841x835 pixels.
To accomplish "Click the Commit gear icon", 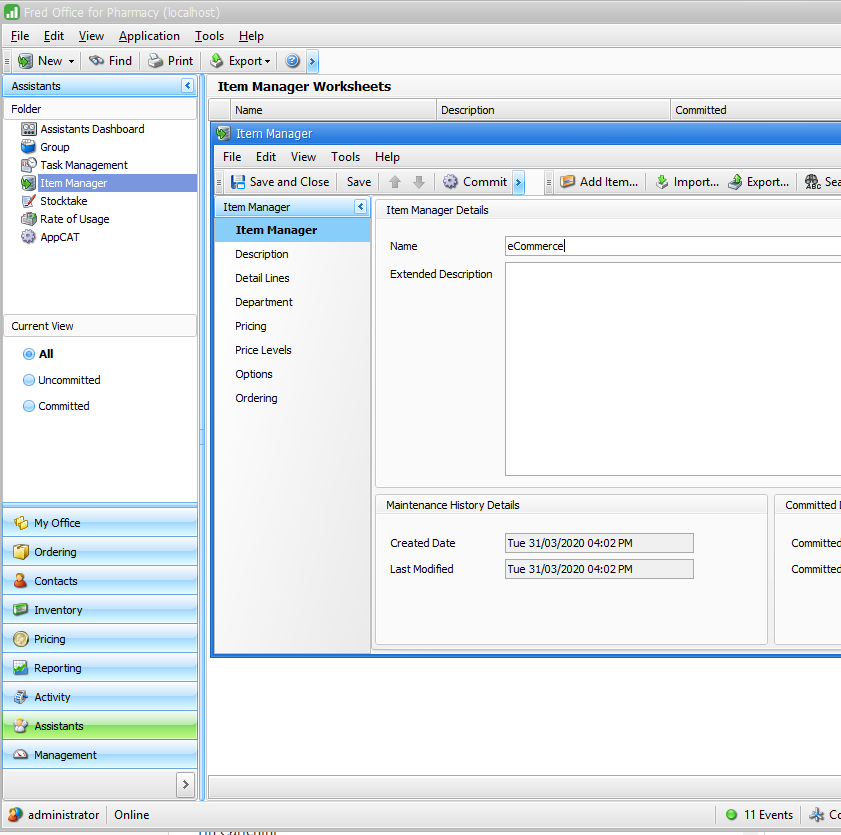I will (x=451, y=182).
